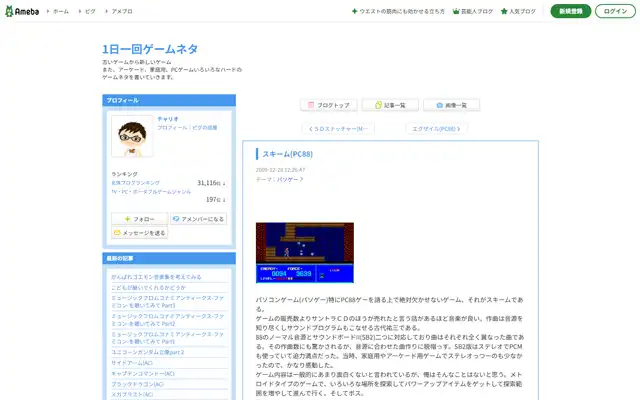Go to ブログトップ

(x=329, y=105)
